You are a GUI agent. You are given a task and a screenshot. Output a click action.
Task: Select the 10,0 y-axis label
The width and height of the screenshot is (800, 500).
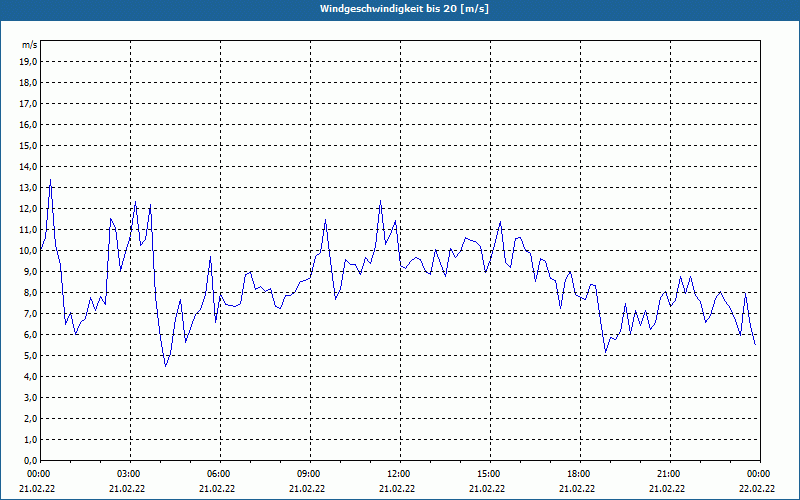point(29,251)
